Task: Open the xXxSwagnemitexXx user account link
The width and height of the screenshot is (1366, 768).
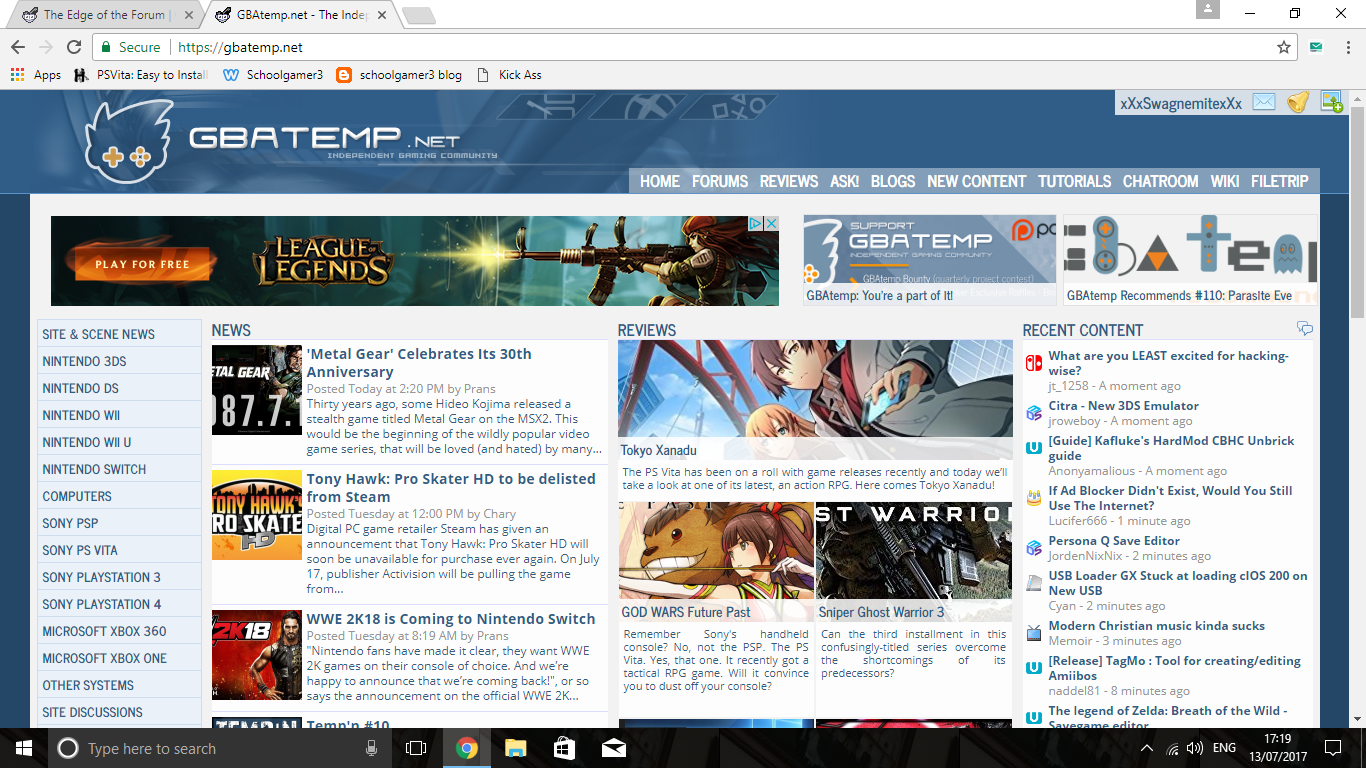Action: pyautogui.click(x=1181, y=103)
